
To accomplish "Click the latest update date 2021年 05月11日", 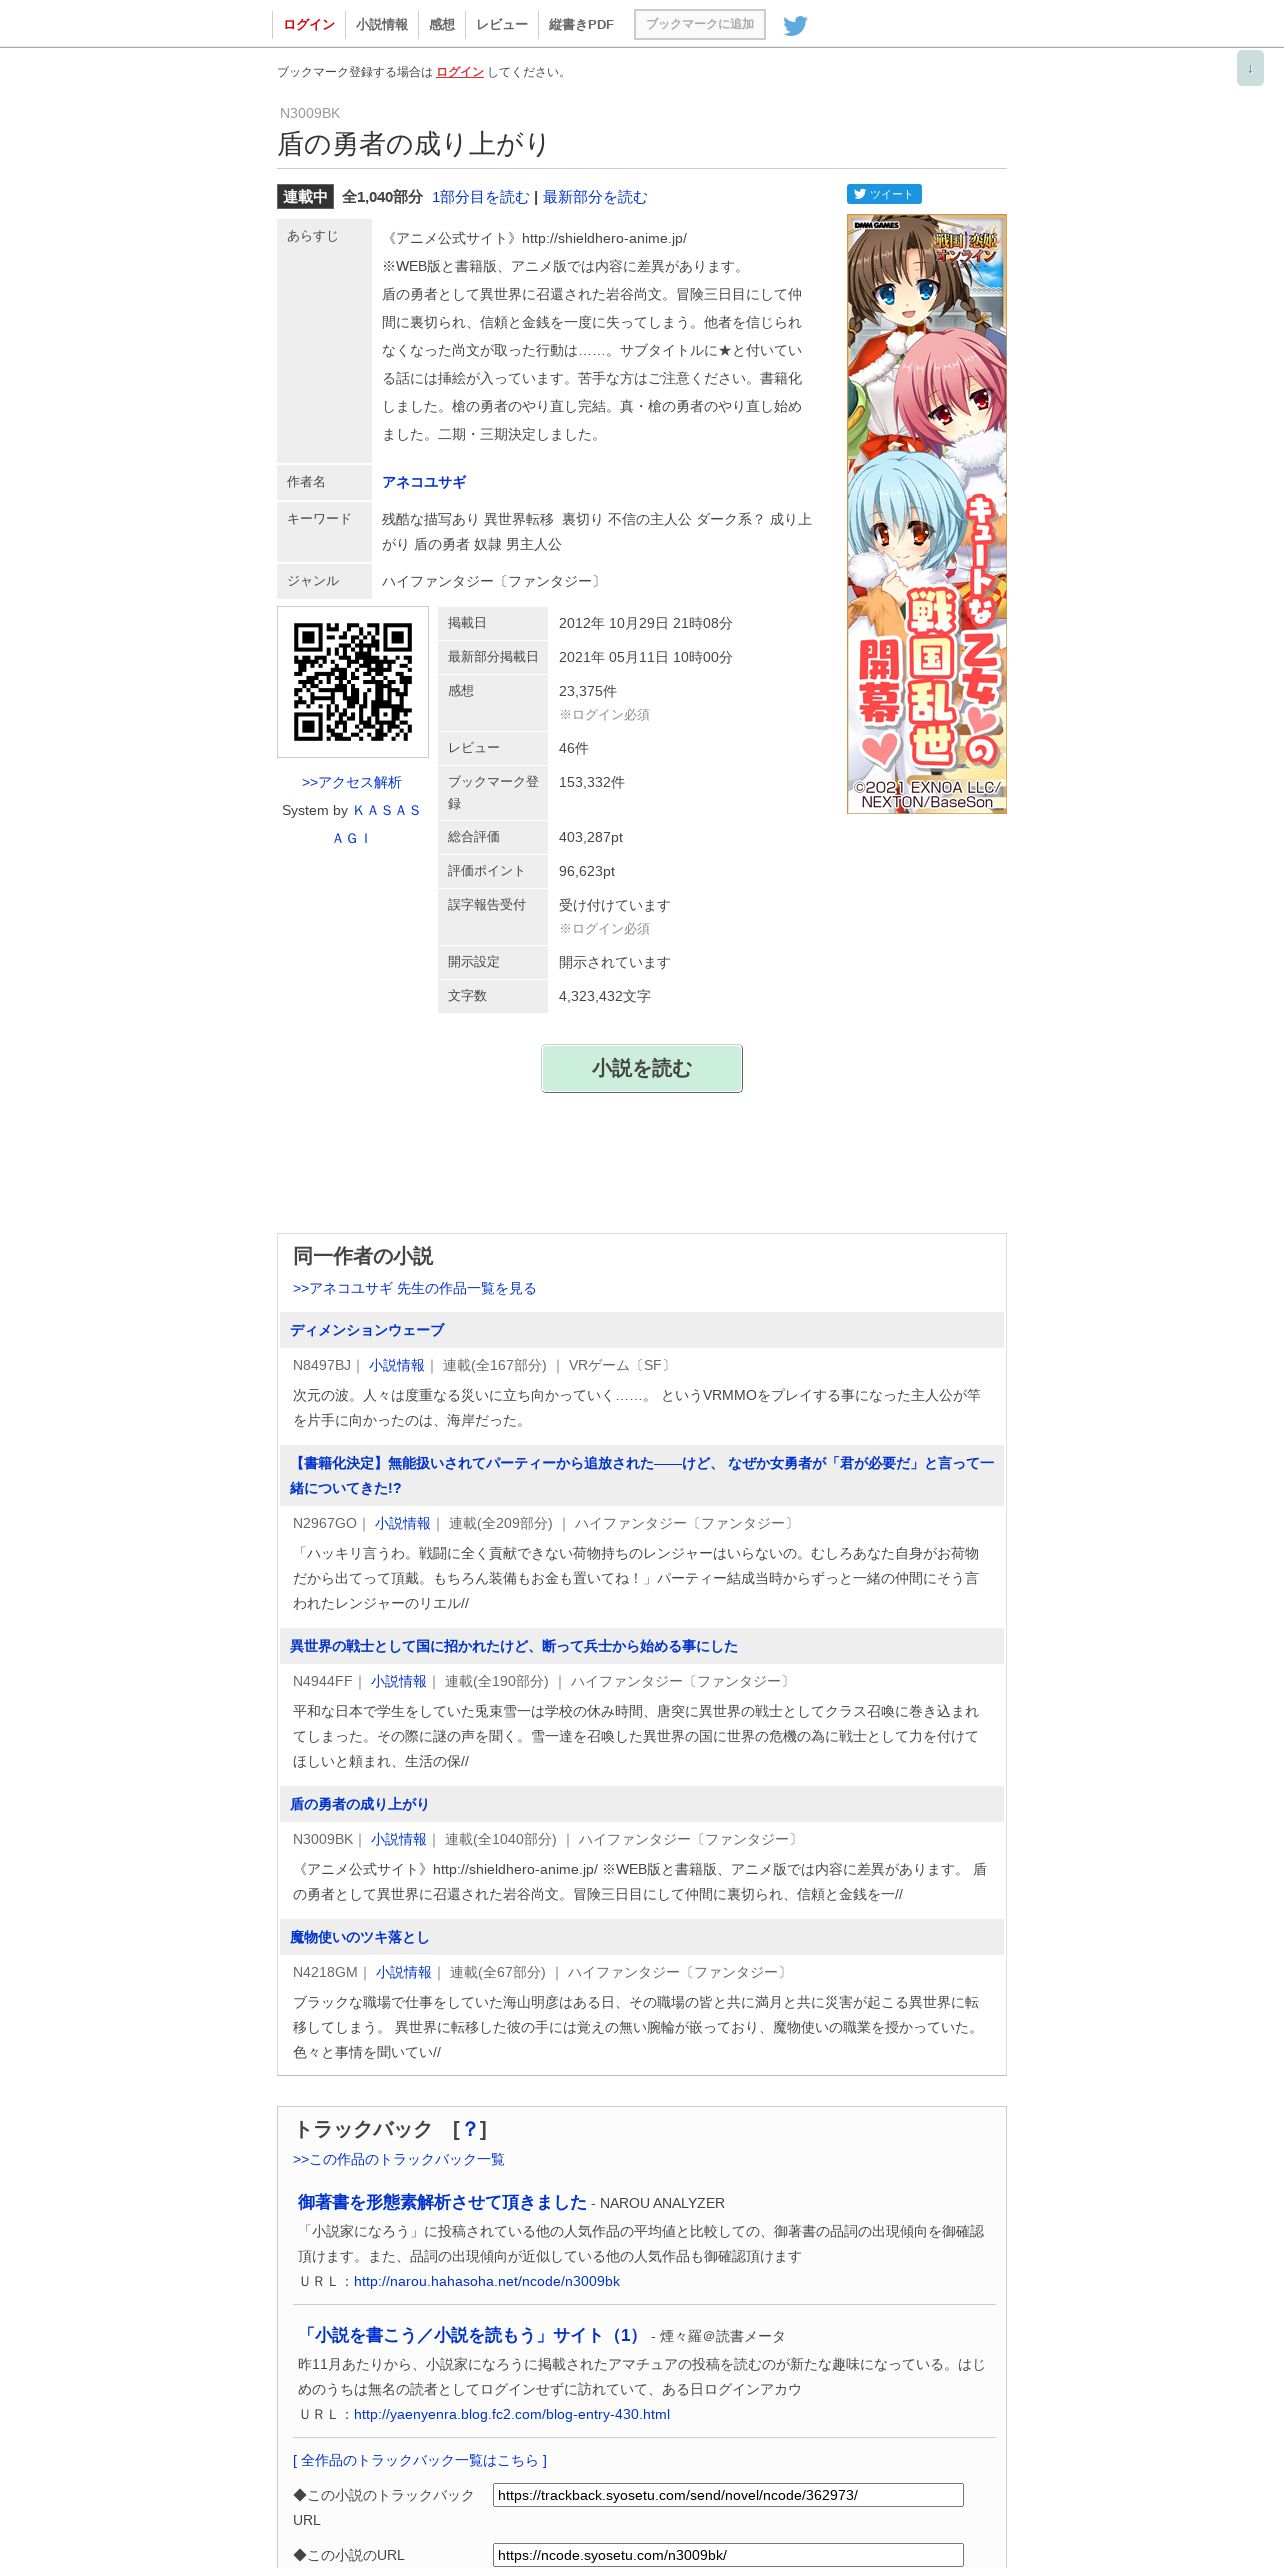I will click(646, 657).
